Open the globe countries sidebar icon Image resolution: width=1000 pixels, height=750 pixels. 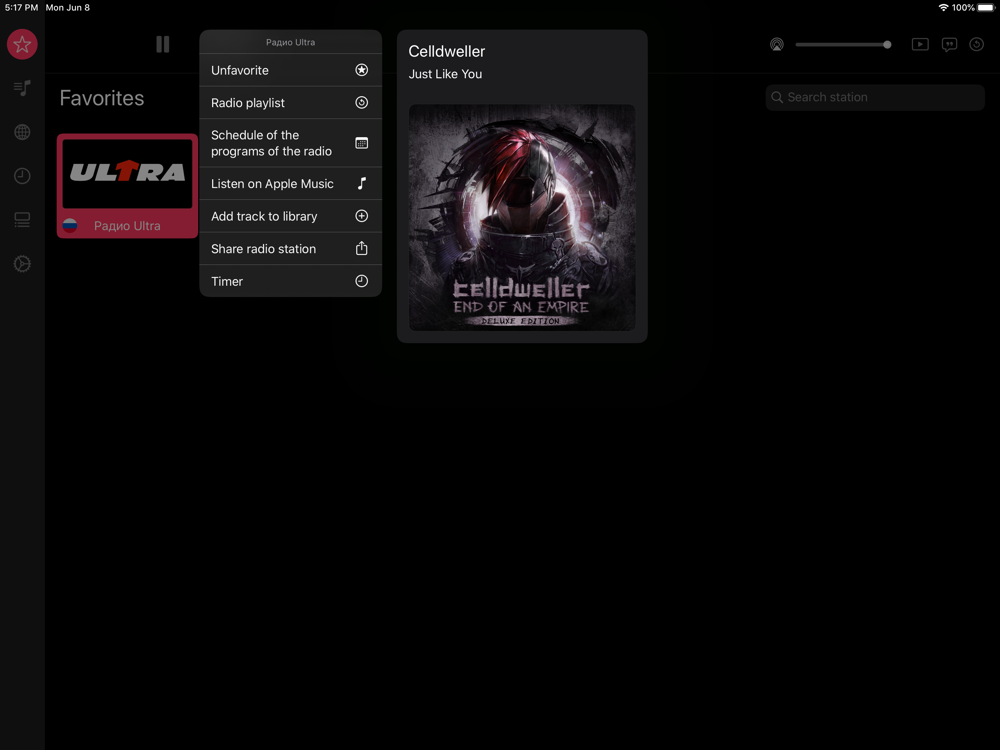click(x=22, y=132)
